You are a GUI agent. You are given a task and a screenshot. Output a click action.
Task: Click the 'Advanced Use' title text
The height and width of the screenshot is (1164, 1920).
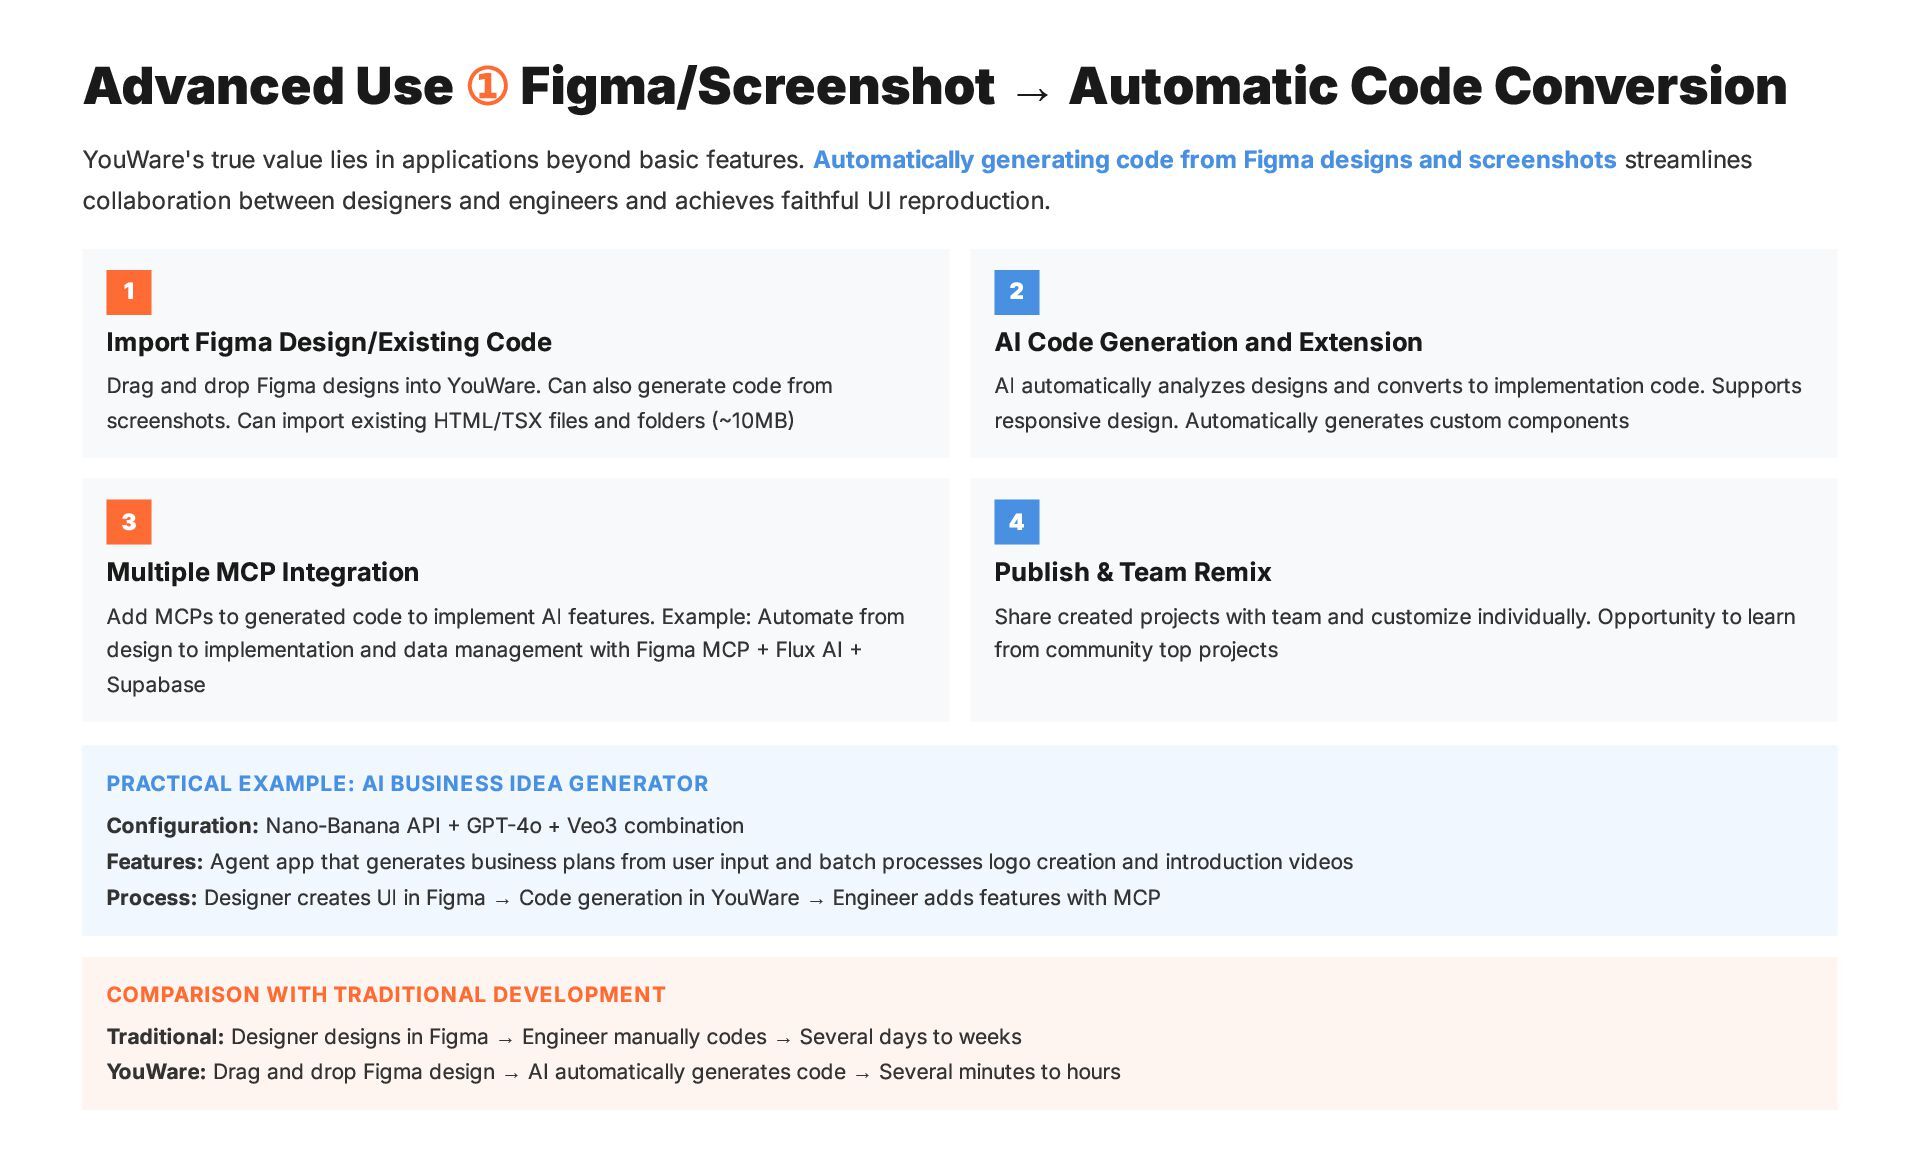click(x=268, y=87)
